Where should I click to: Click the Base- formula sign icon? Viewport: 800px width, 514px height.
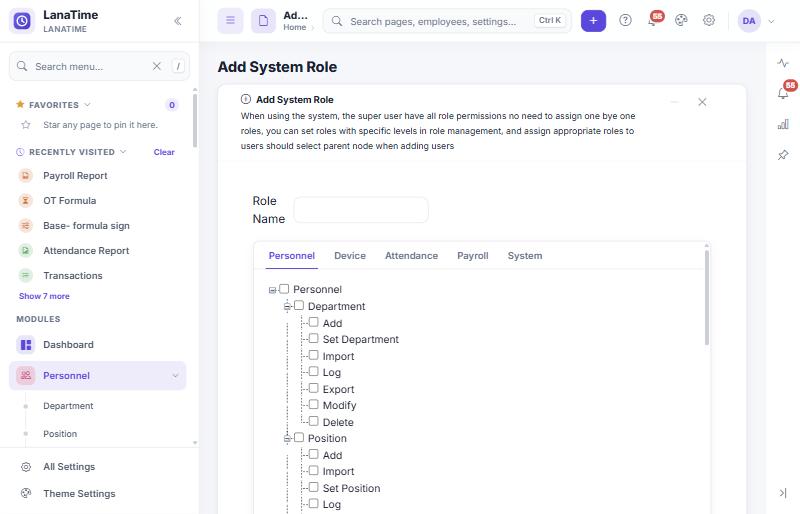(26, 226)
